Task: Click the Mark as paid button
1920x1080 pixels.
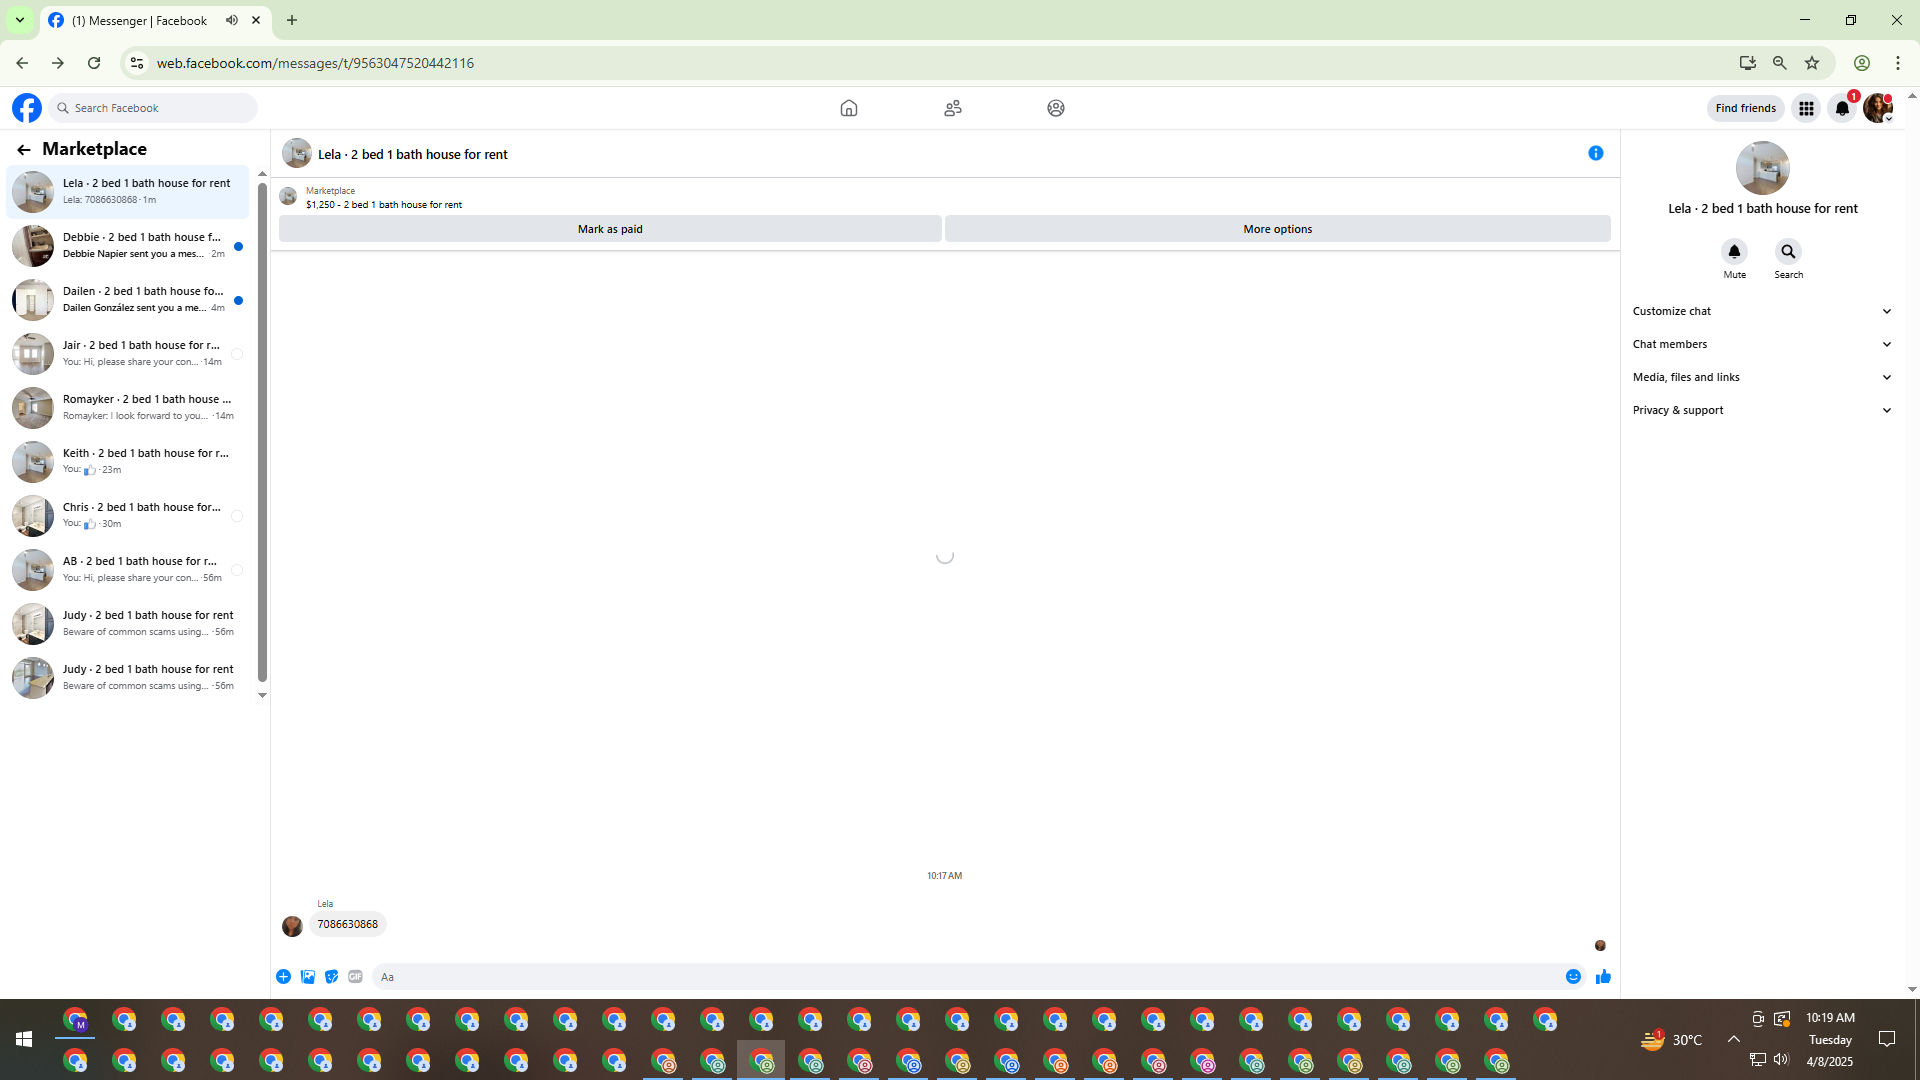Action: [x=610, y=229]
